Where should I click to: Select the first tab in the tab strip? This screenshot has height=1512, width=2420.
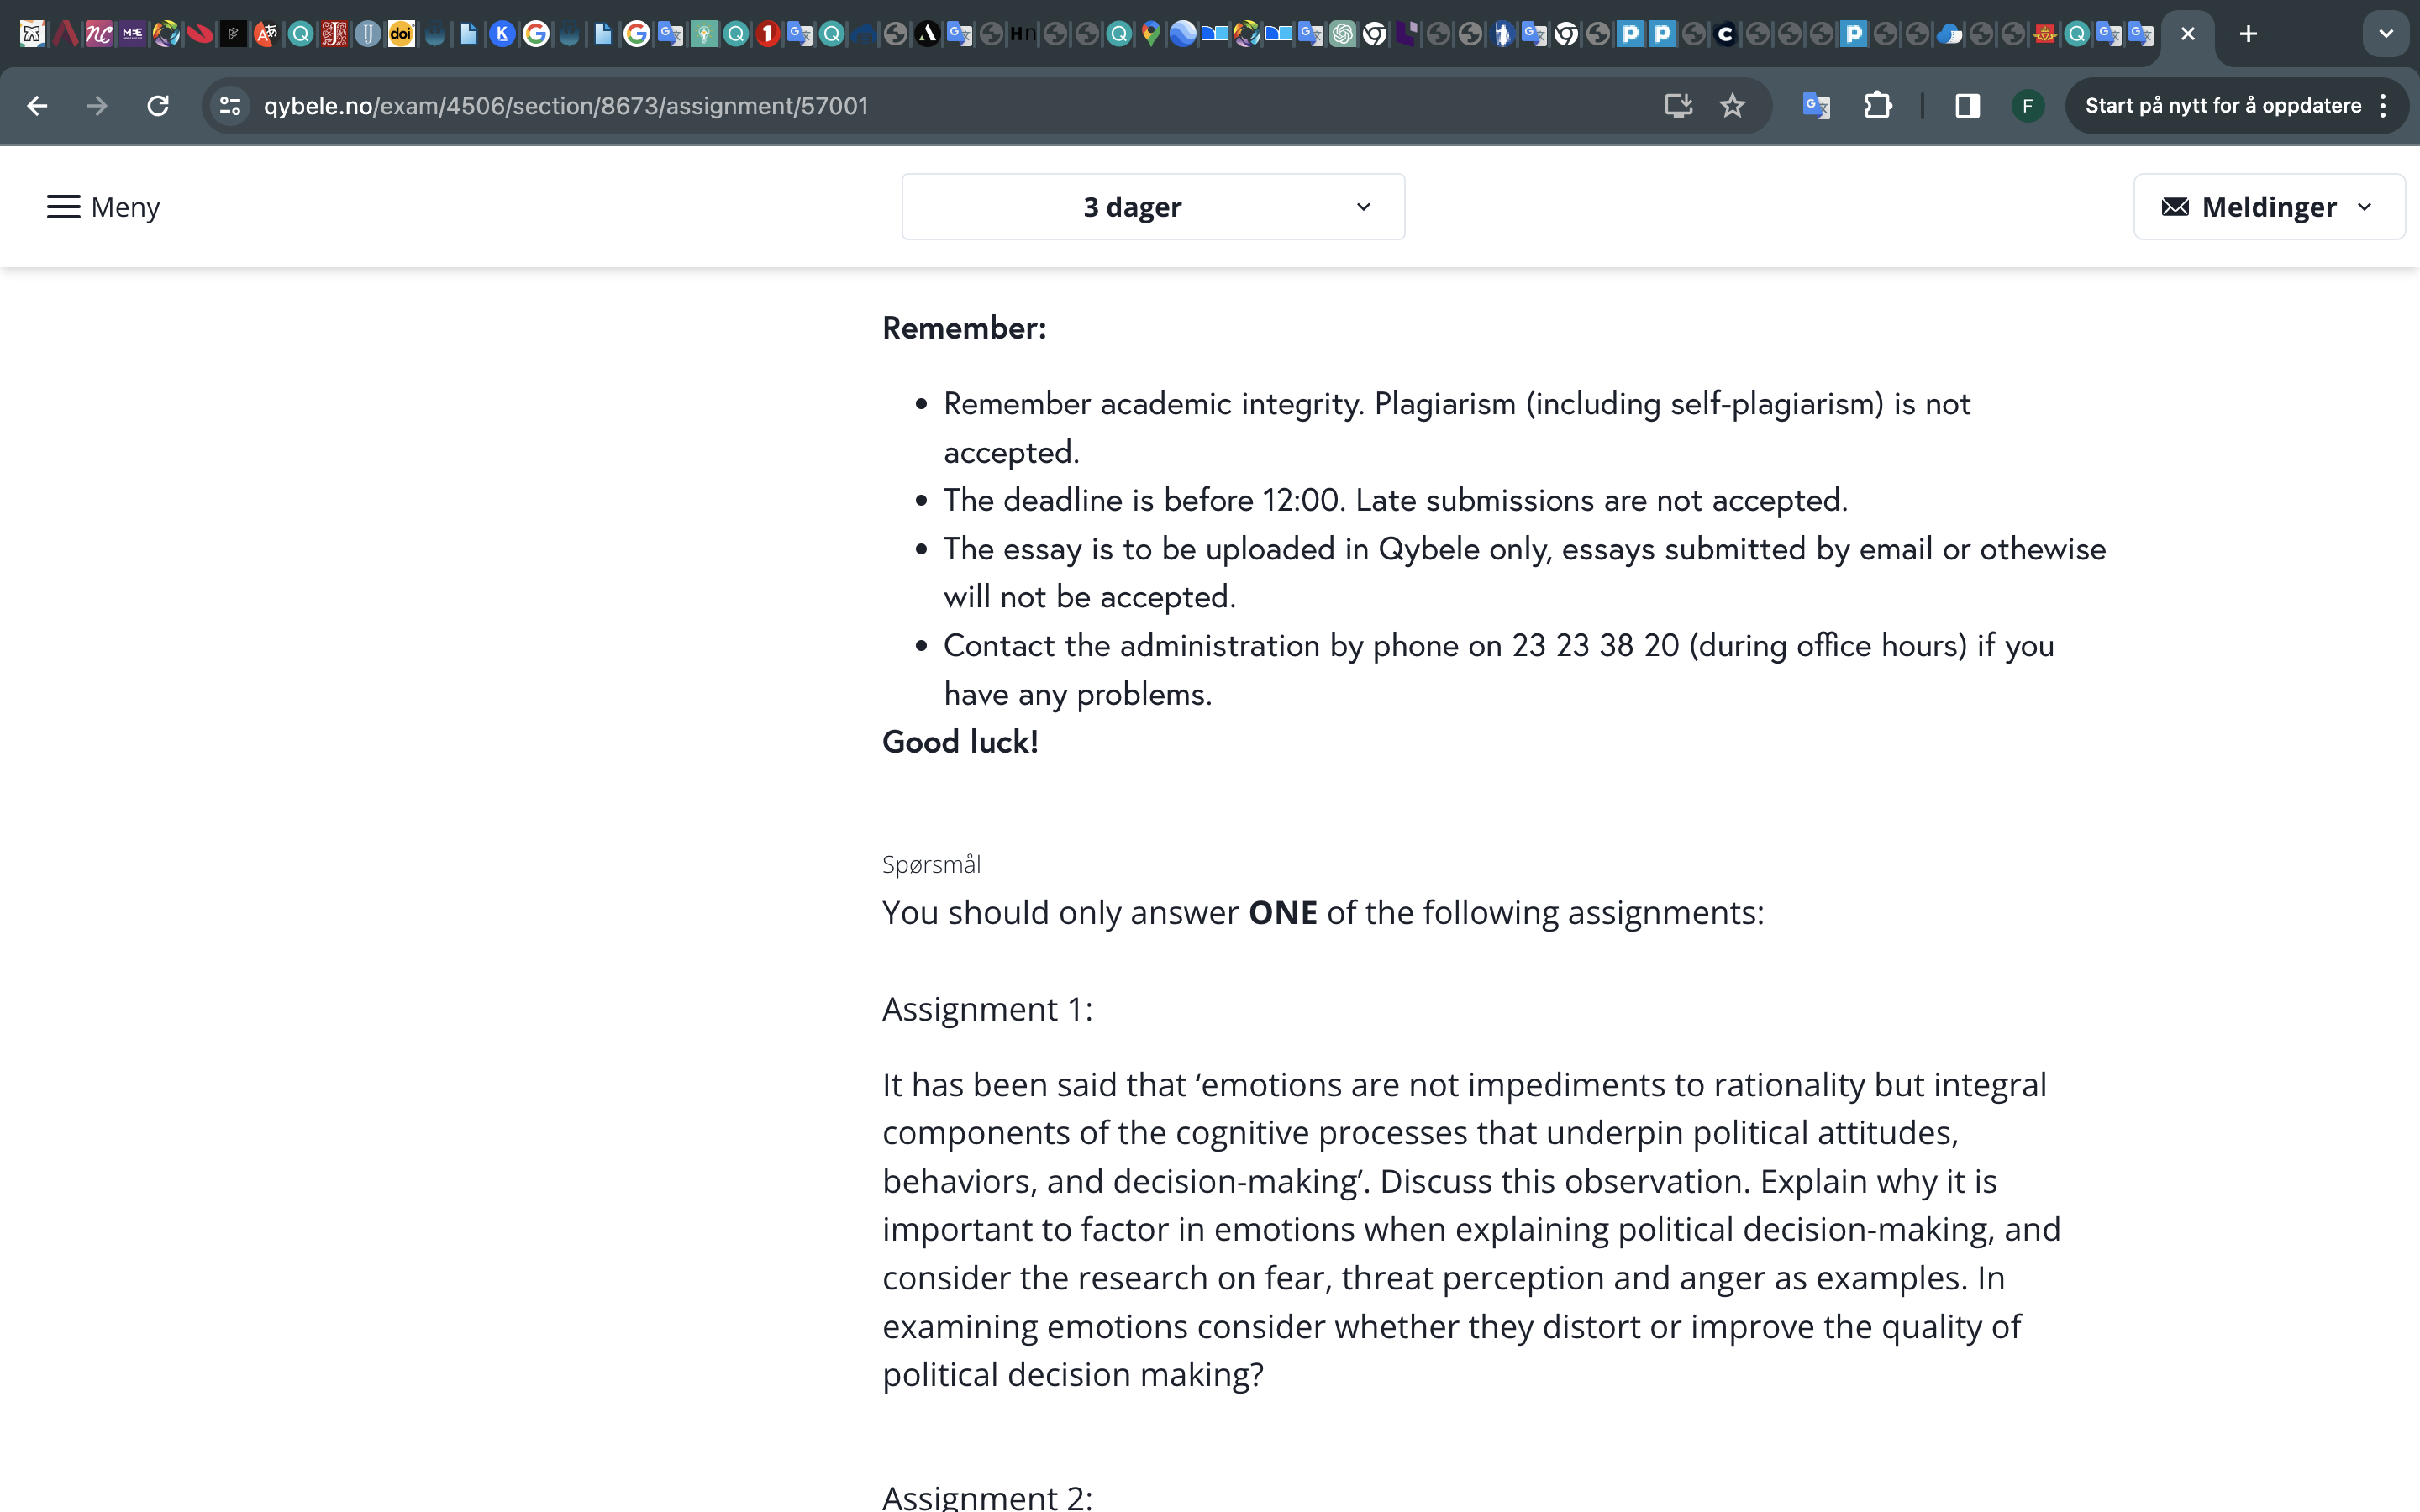point(32,34)
